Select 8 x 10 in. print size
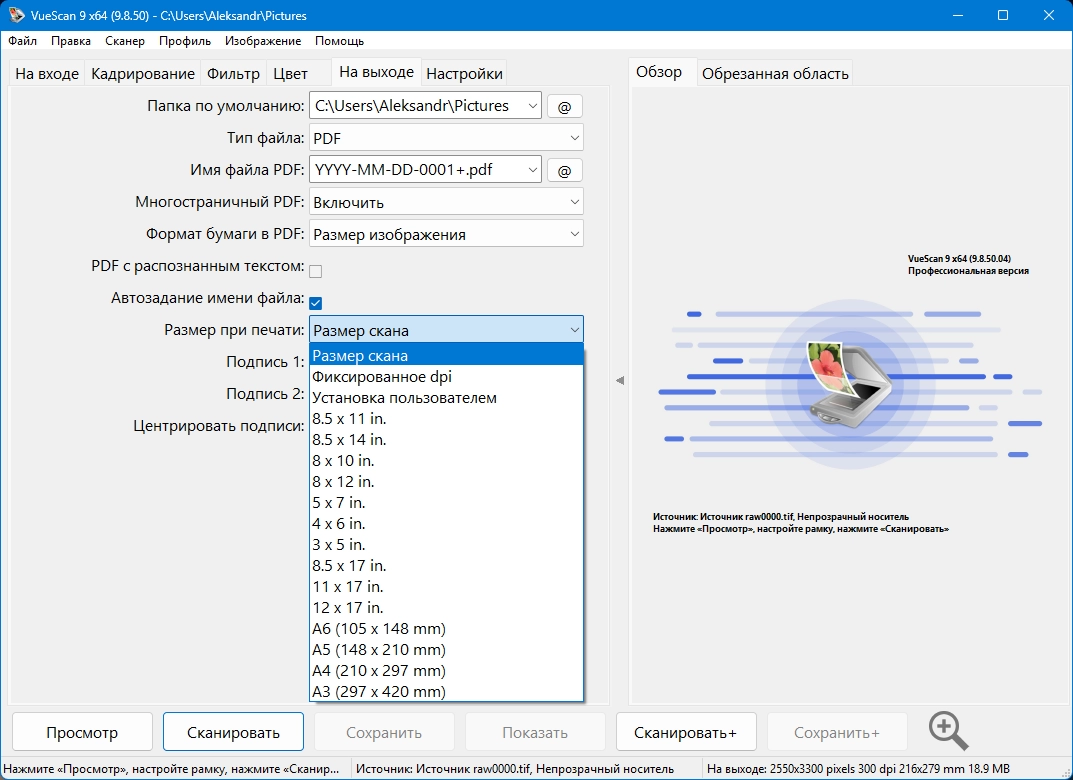 (446, 461)
